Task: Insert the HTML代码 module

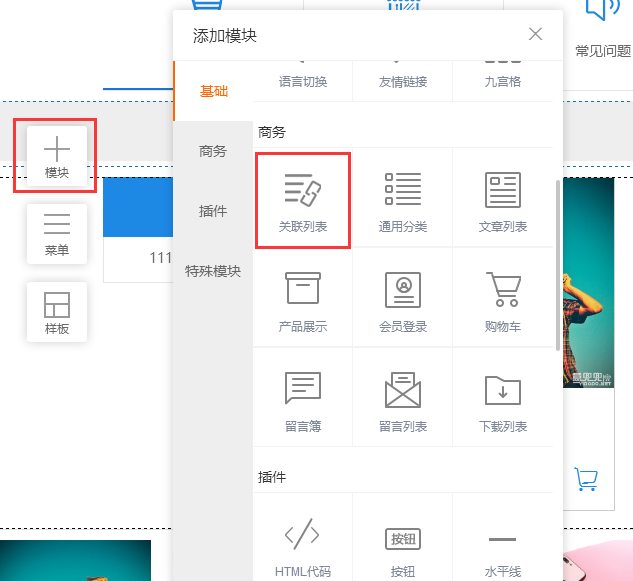Action: tap(303, 545)
